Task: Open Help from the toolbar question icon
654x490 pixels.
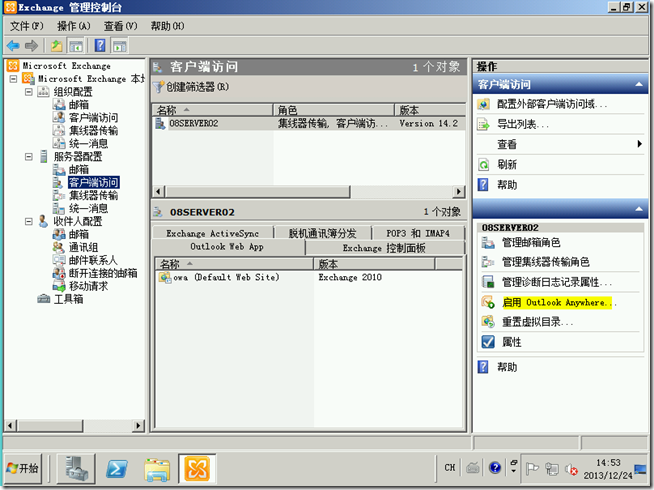Action: [100, 45]
